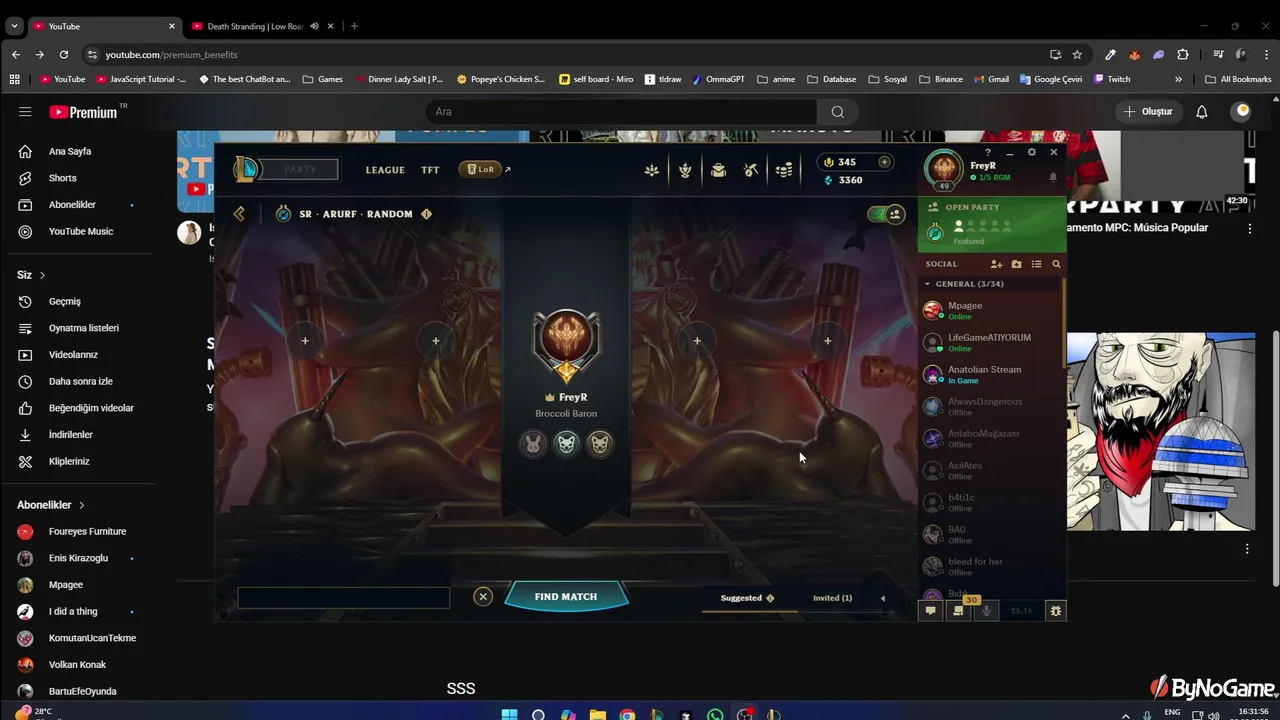Image resolution: width=1280 pixels, height=720 pixels.
Task: Click the first empty plus invite slot
Action: tap(305, 341)
